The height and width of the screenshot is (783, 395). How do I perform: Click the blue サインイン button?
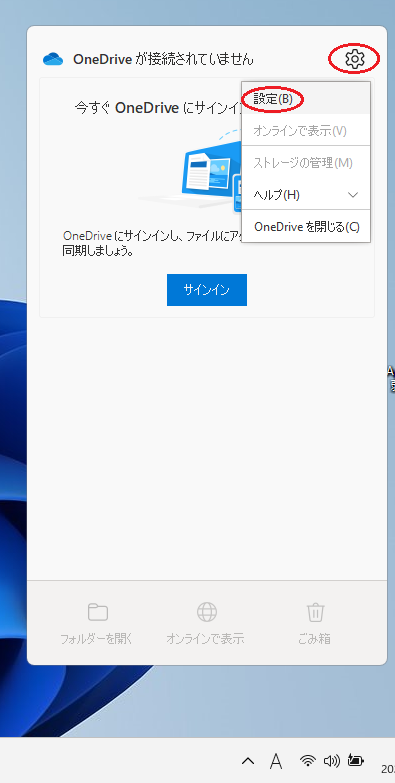coord(207,290)
